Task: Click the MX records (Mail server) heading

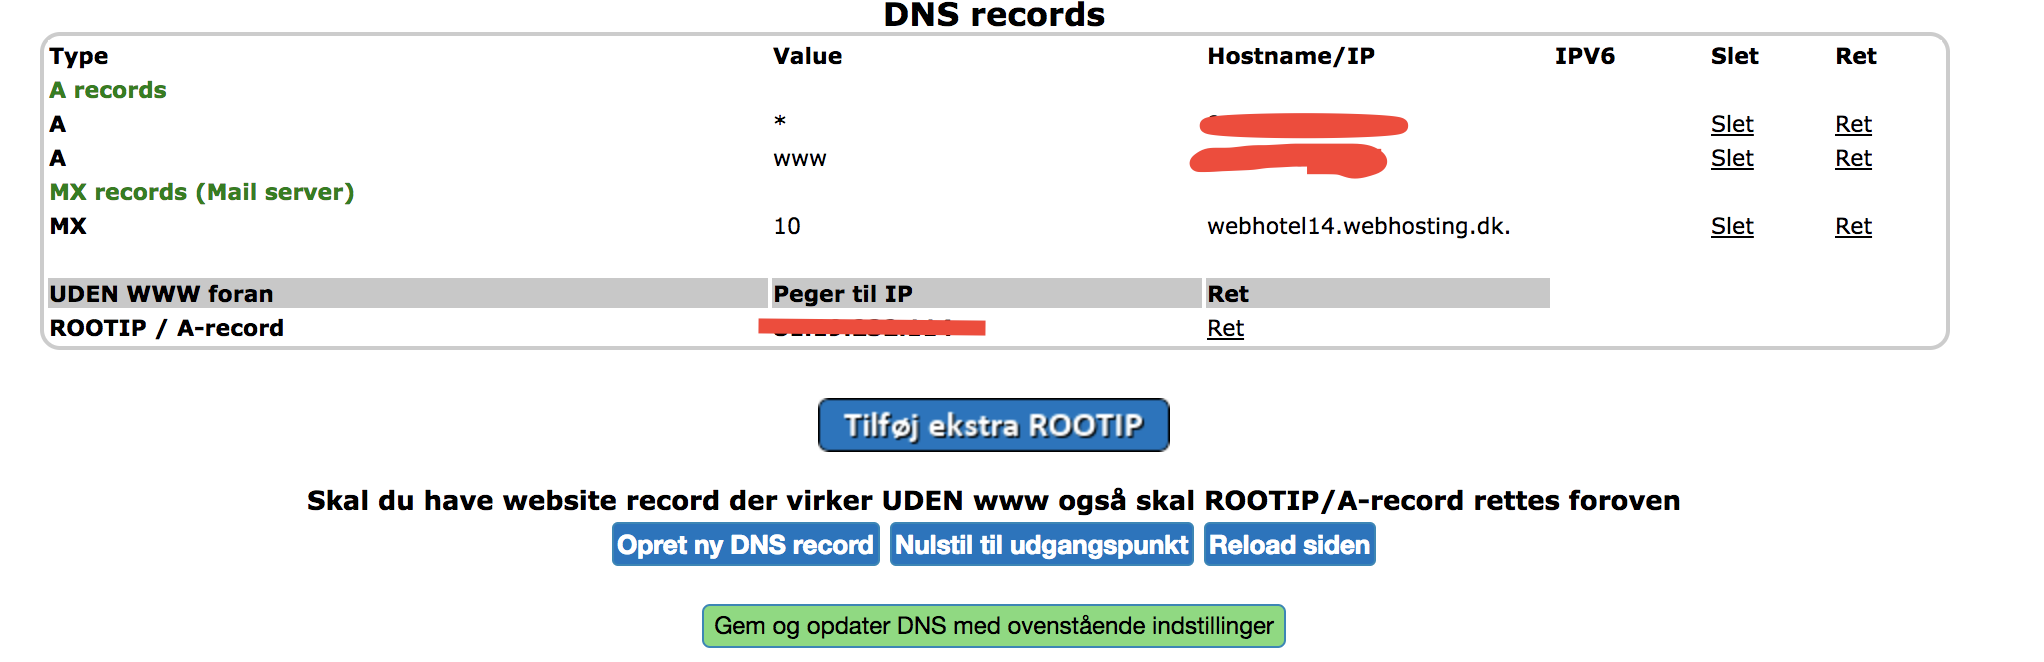Action: coord(202,192)
